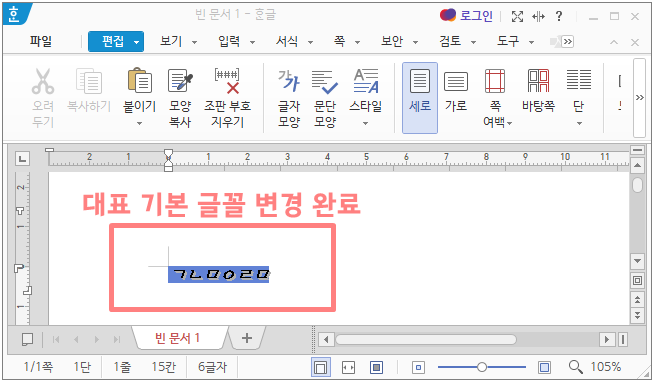Expand the Columns (단) dropdown arrow

coord(579,123)
